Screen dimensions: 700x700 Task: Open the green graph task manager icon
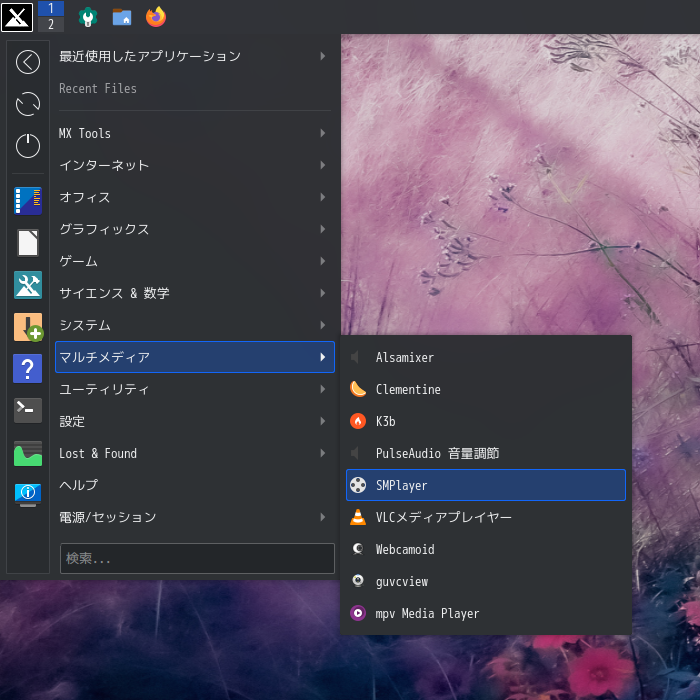point(28,453)
